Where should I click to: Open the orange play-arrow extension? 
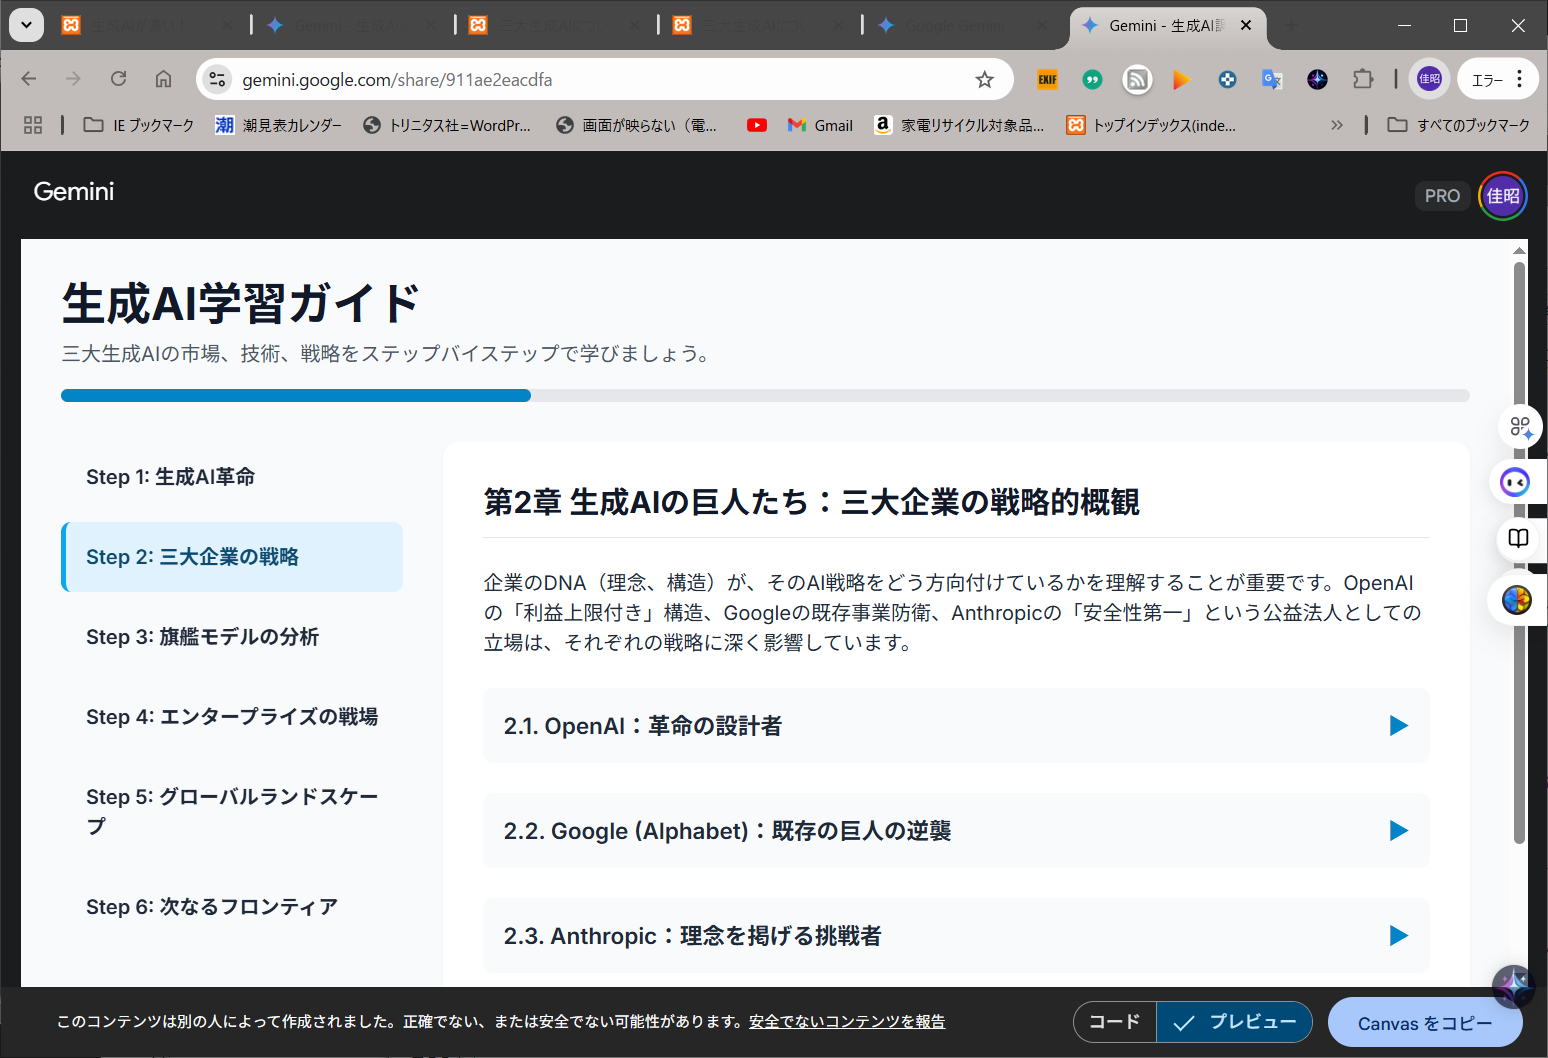point(1182,79)
